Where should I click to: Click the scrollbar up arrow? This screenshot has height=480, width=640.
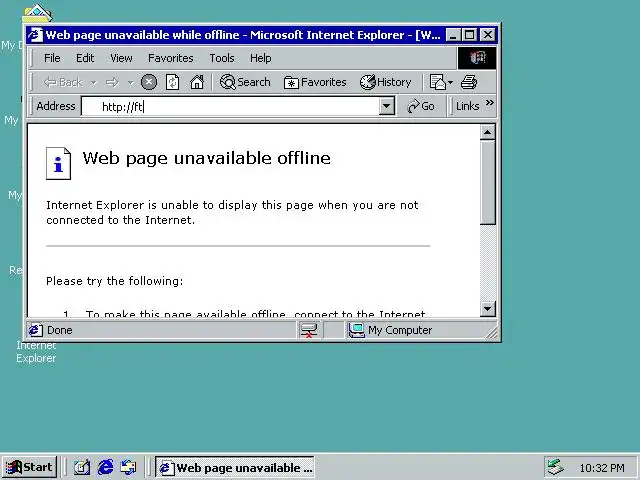click(x=488, y=132)
